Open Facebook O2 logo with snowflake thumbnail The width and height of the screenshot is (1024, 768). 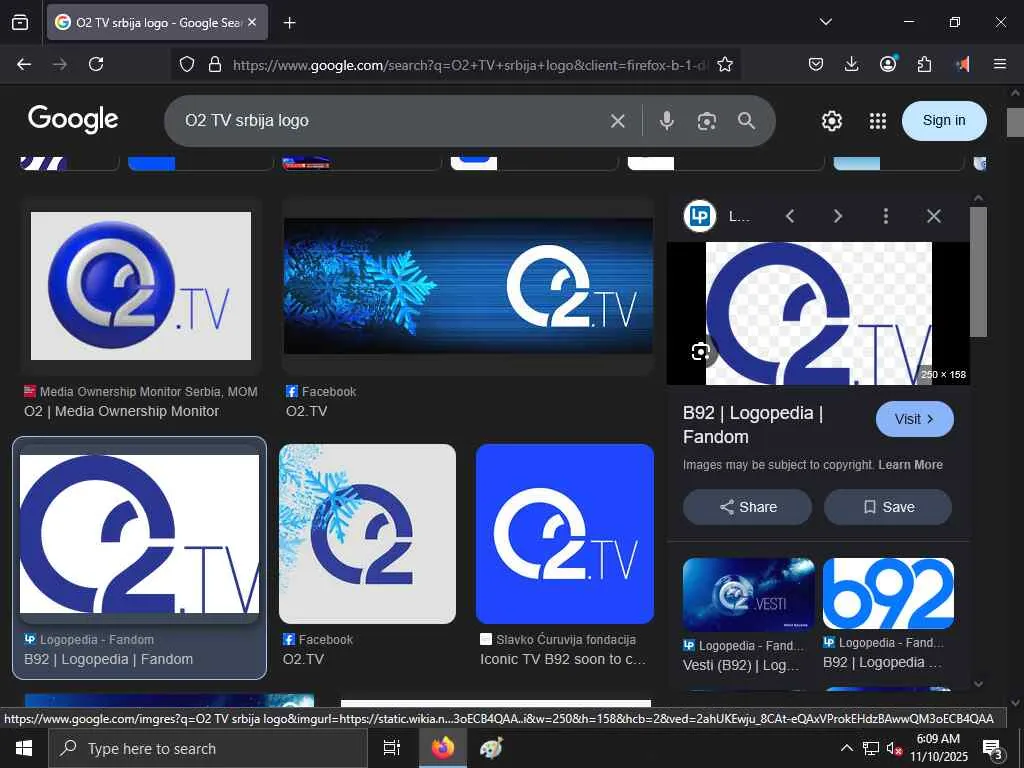click(368, 534)
